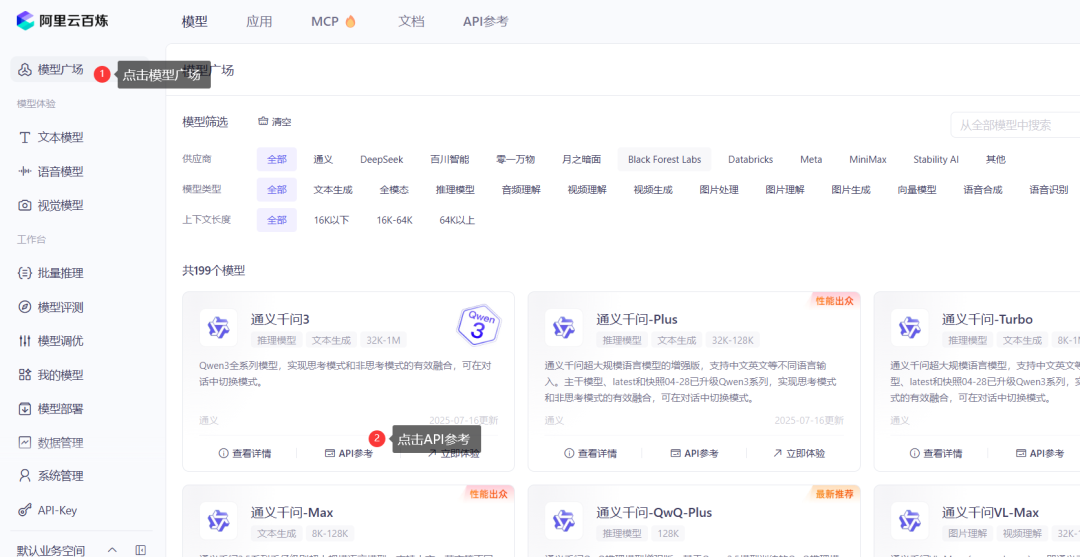Click the 通义千问VL-Max model logo
1080x557 pixels.
click(910, 521)
